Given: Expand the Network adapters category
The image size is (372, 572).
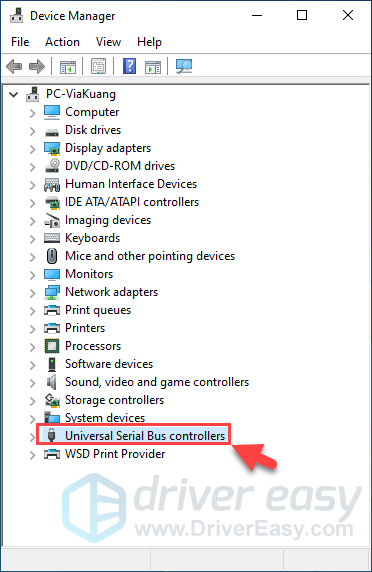Looking at the screenshot, I should click(x=33, y=293).
